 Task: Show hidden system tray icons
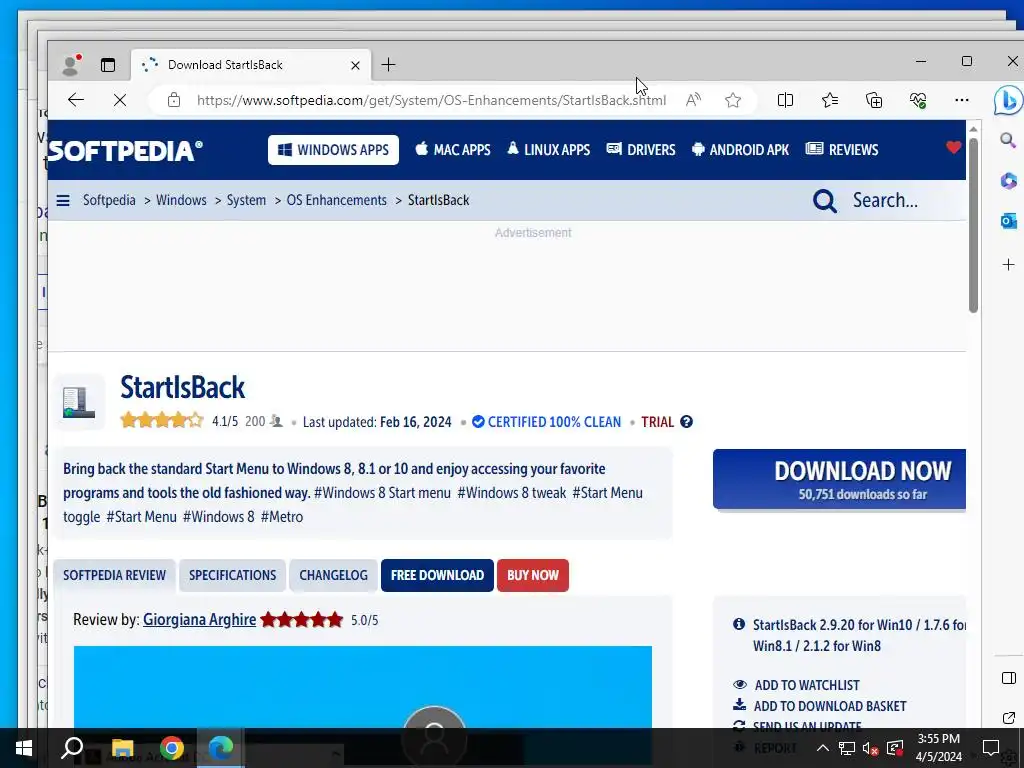tap(823, 748)
